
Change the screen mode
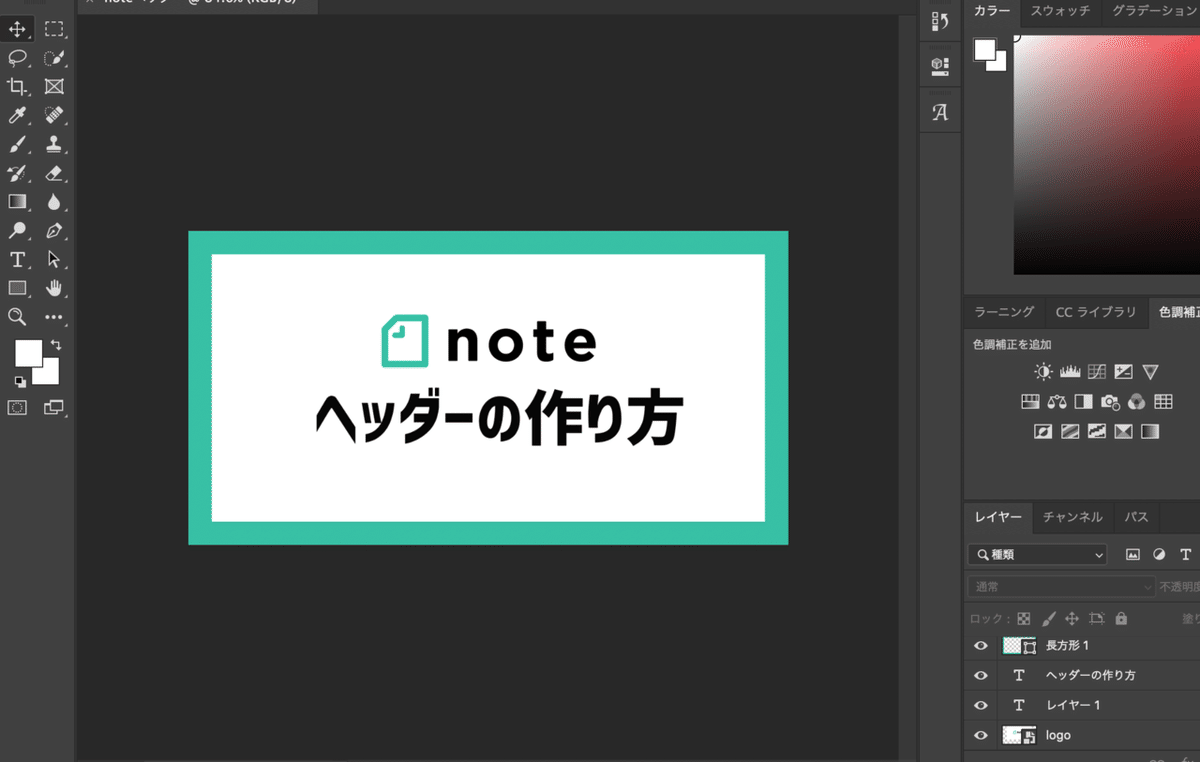pos(54,407)
